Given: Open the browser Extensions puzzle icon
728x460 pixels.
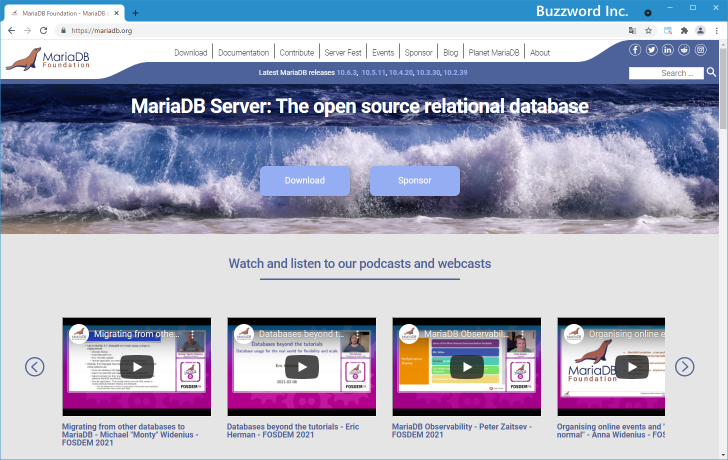Looking at the screenshot, I should [x=684, y=31].
